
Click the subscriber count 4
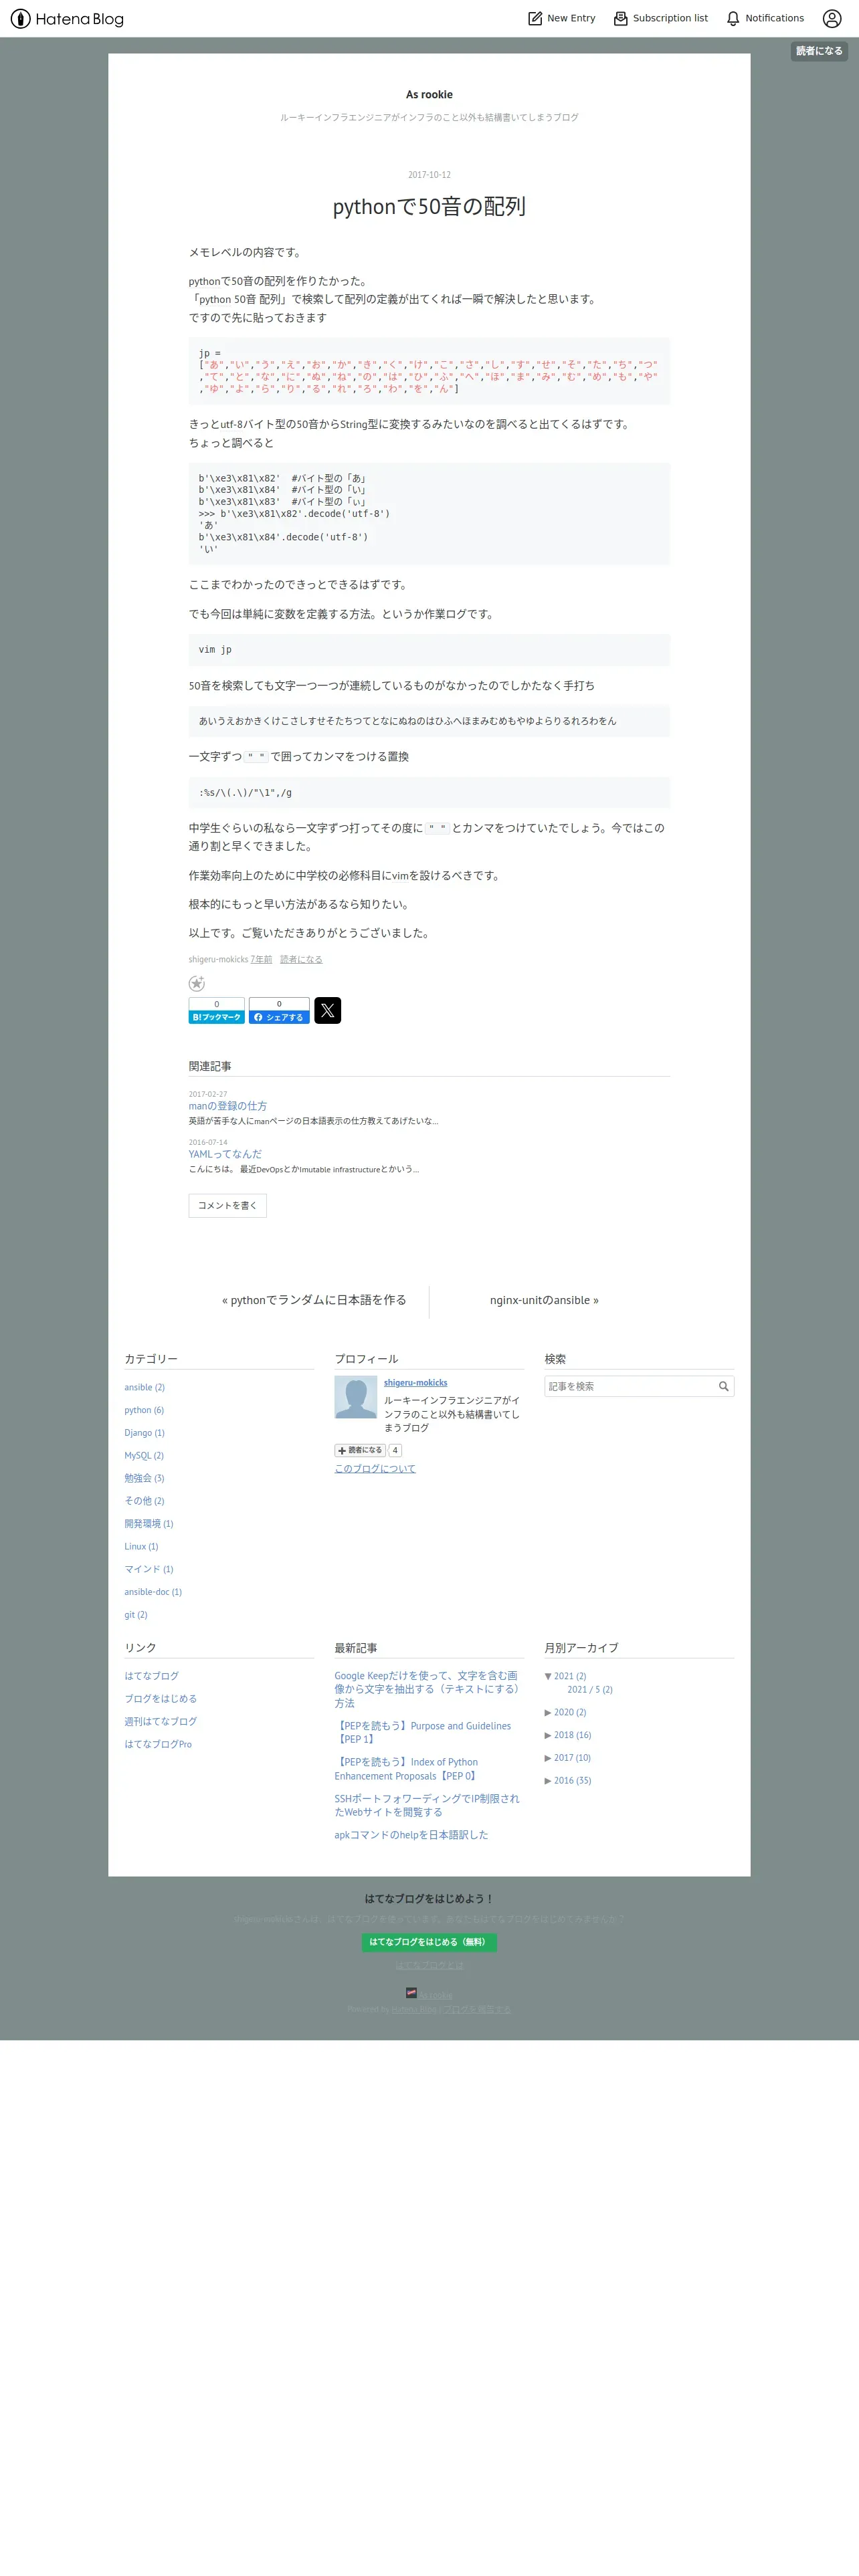395,1450
